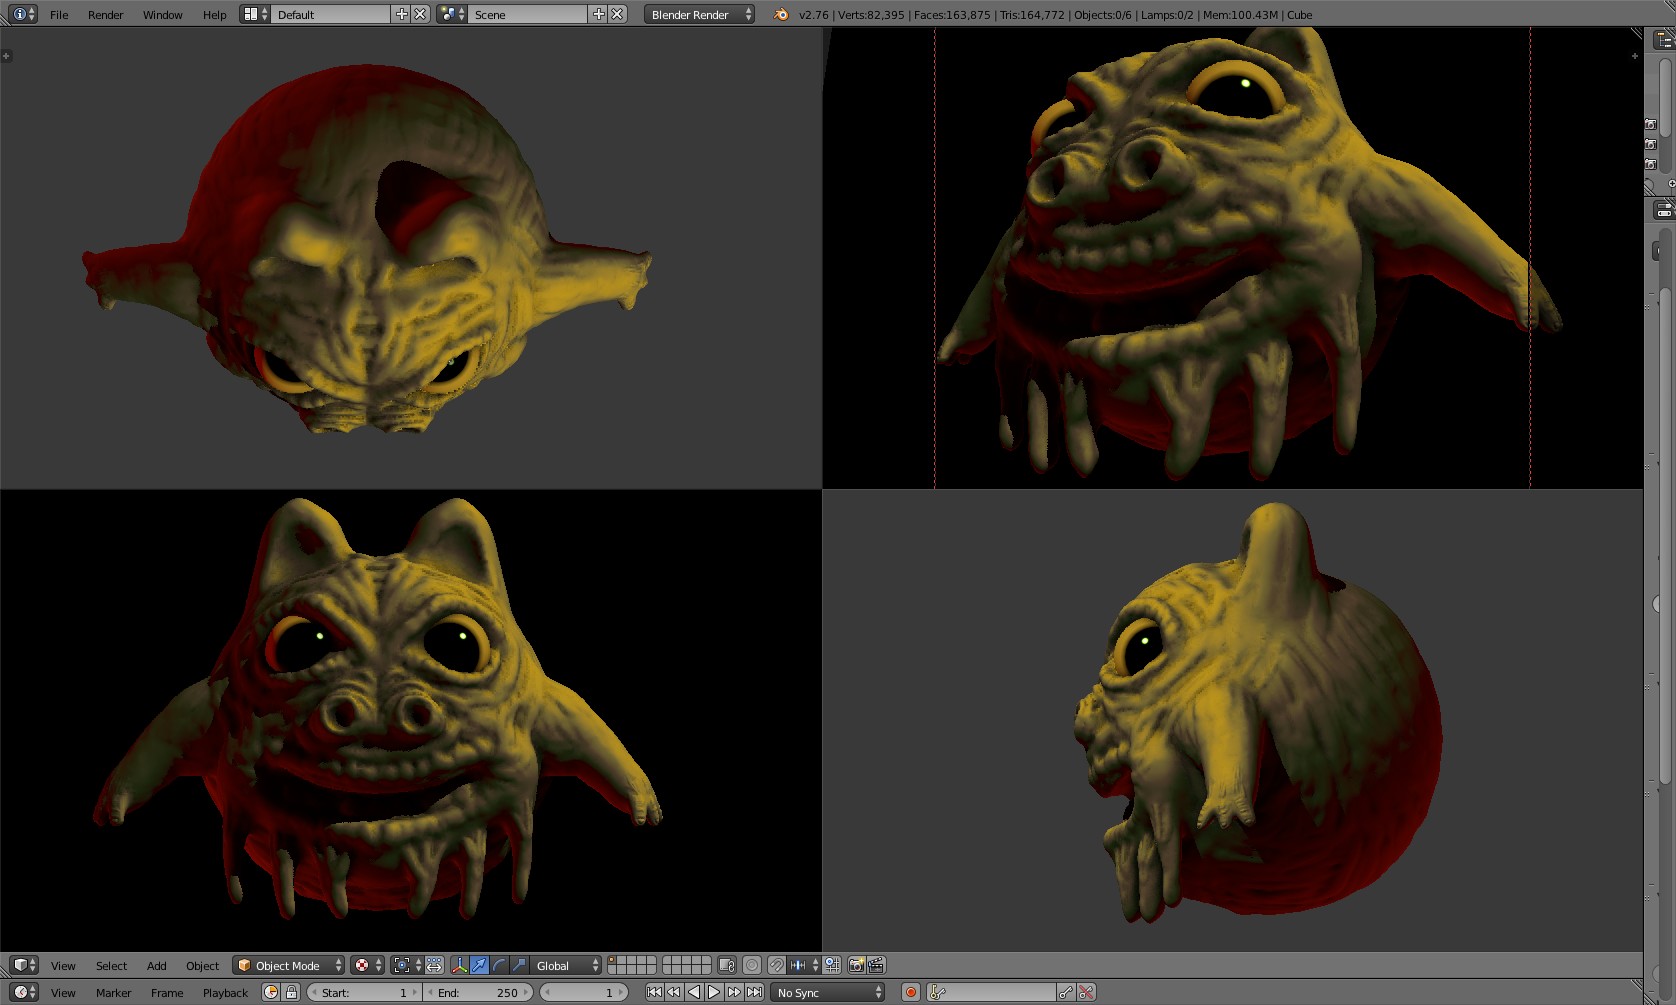
Task: Delete keyframes with crossed key icon
Action: [x=1086, y=992]
